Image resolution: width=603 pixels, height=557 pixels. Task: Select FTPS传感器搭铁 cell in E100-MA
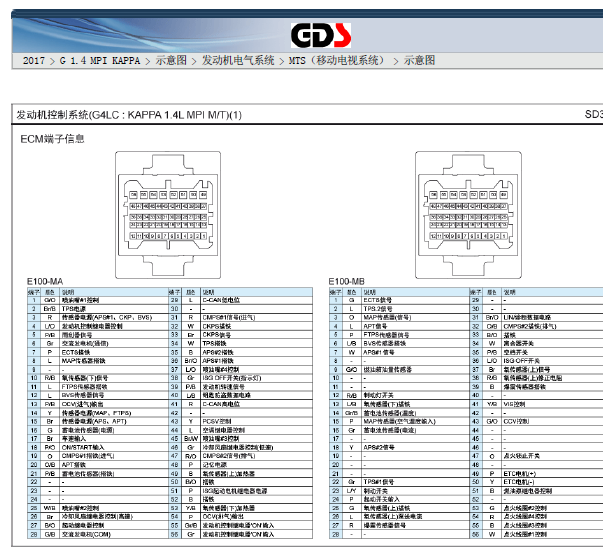(114, 387)
